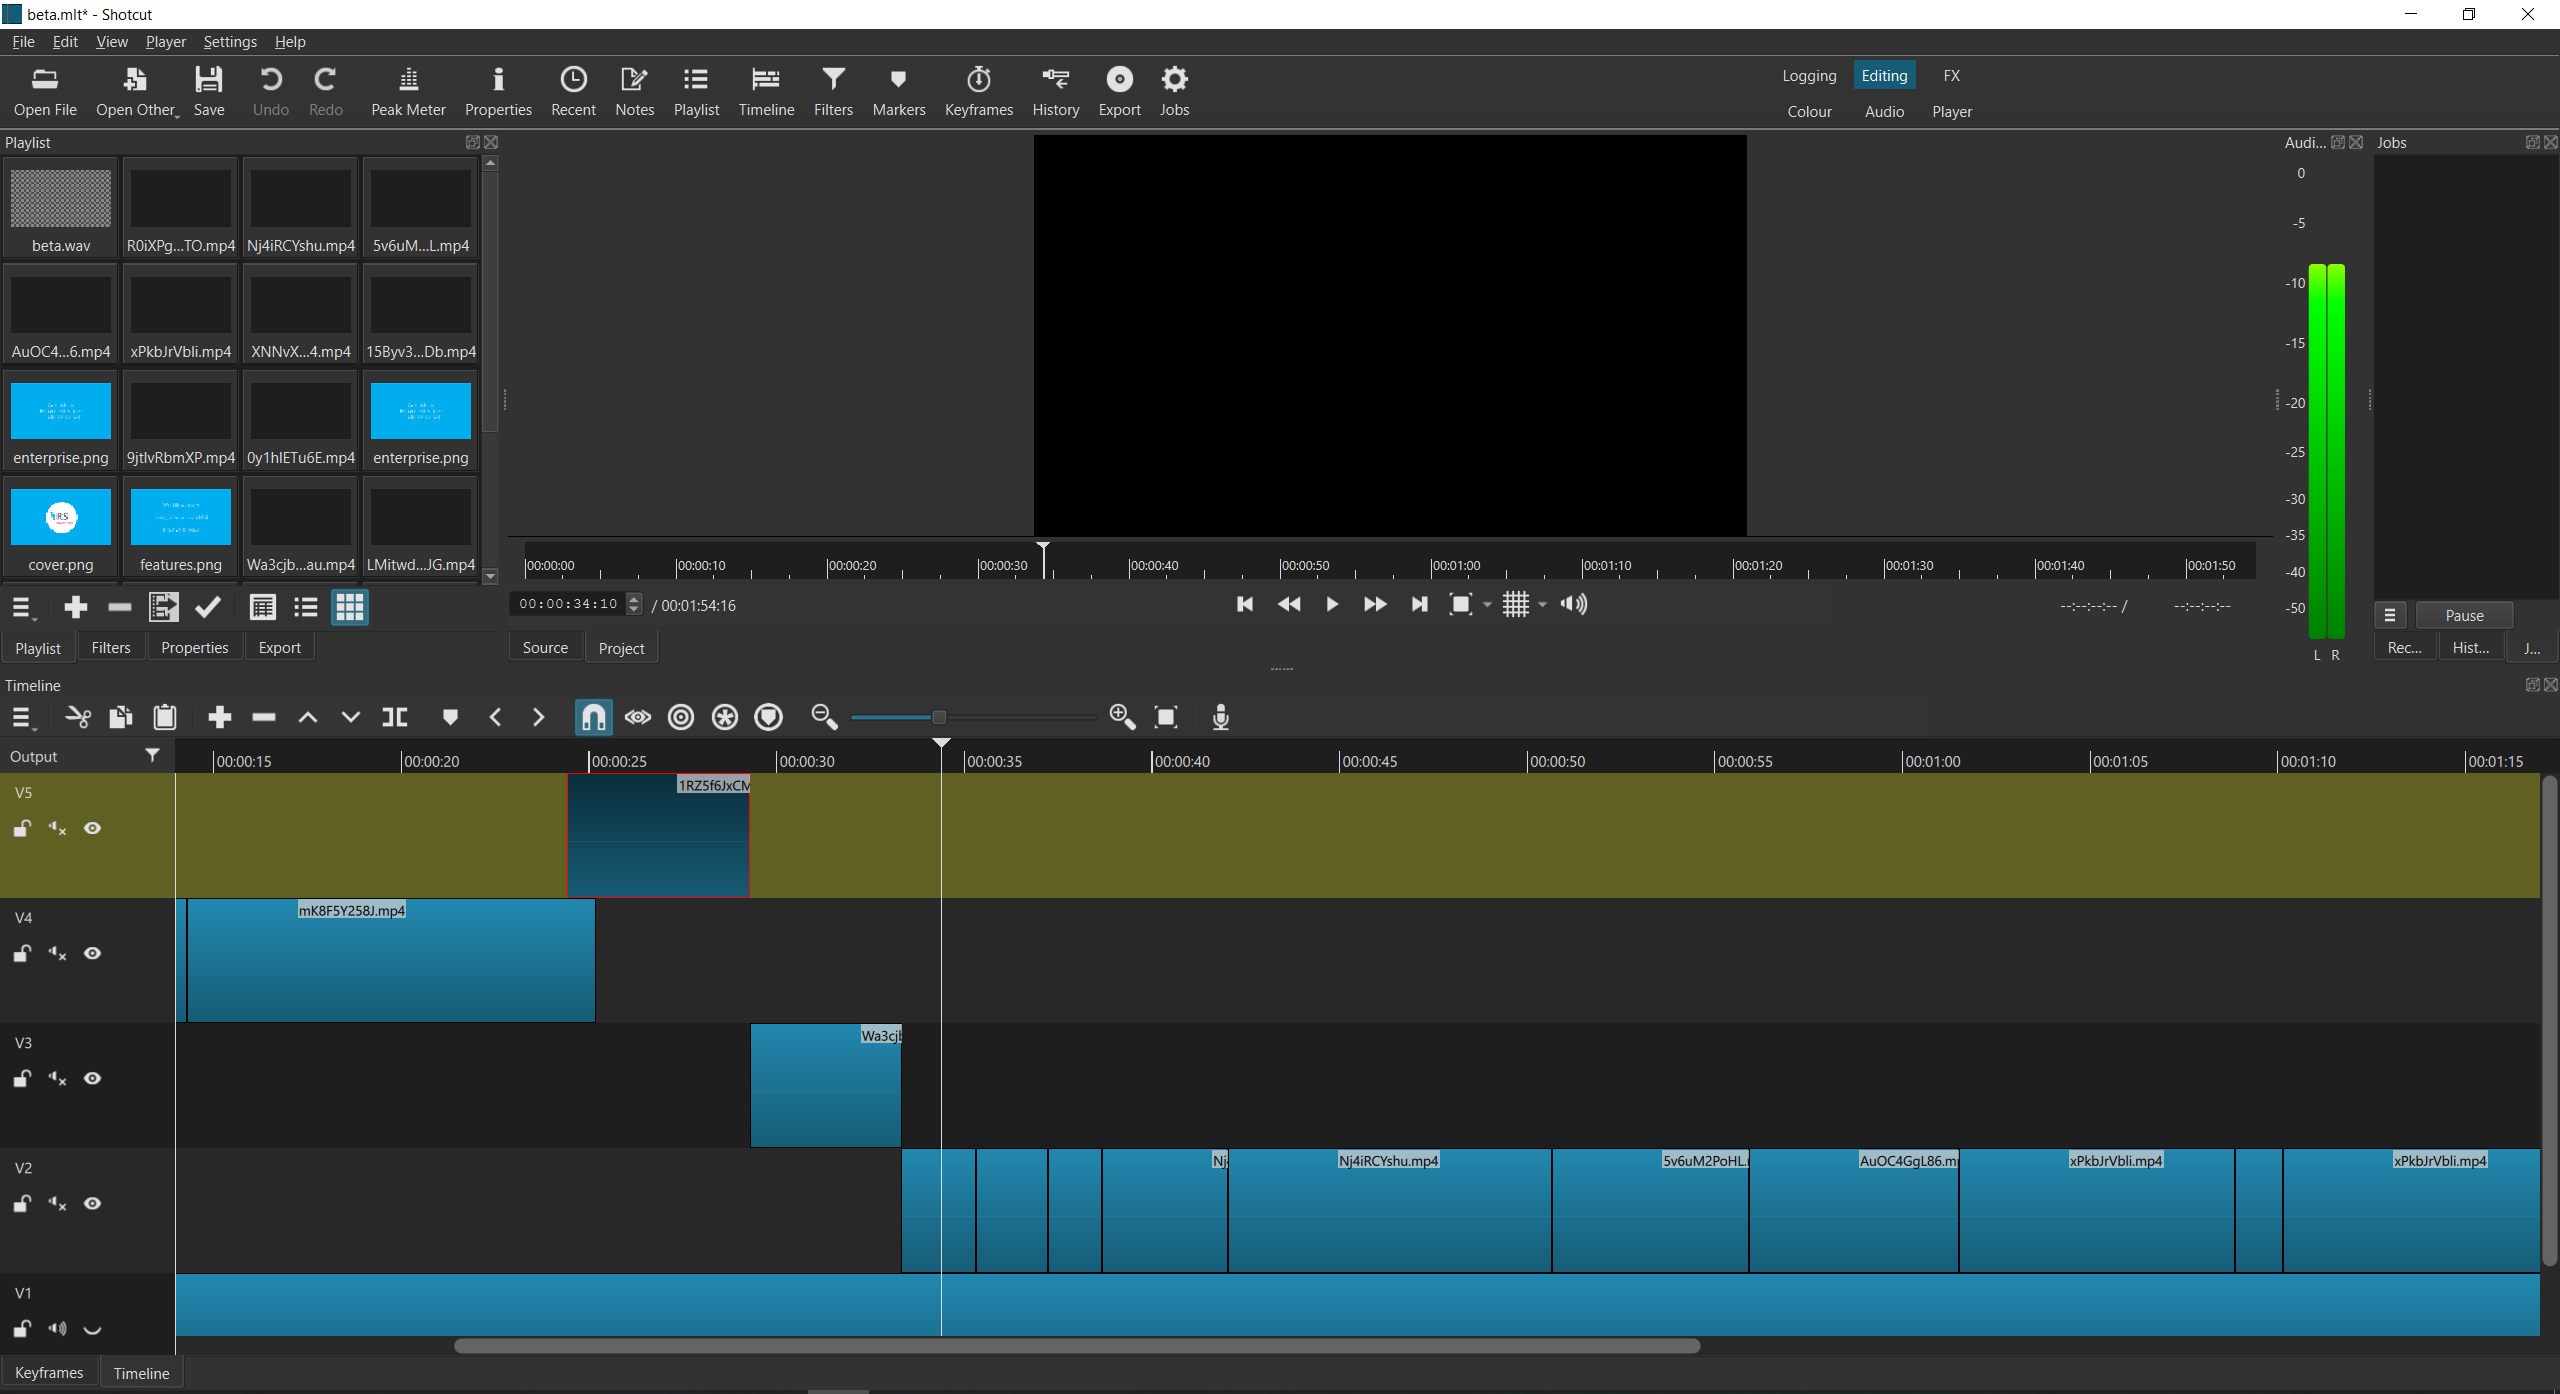The width and height of the screenshot is (2560, 1394).
Task: Hide the V4 track
Action: coord(92,953)
